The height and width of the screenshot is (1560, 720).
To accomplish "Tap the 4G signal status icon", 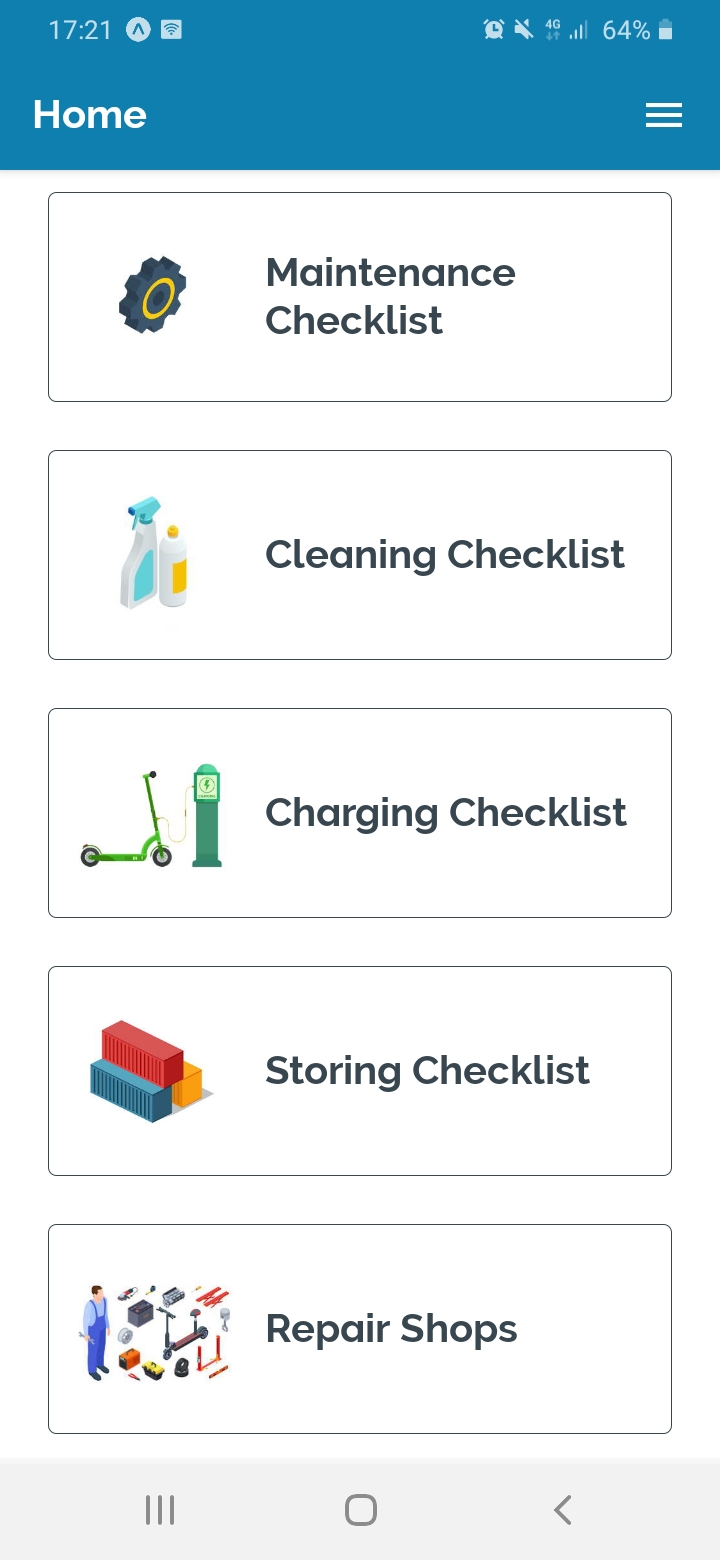I will coord(553,30).
